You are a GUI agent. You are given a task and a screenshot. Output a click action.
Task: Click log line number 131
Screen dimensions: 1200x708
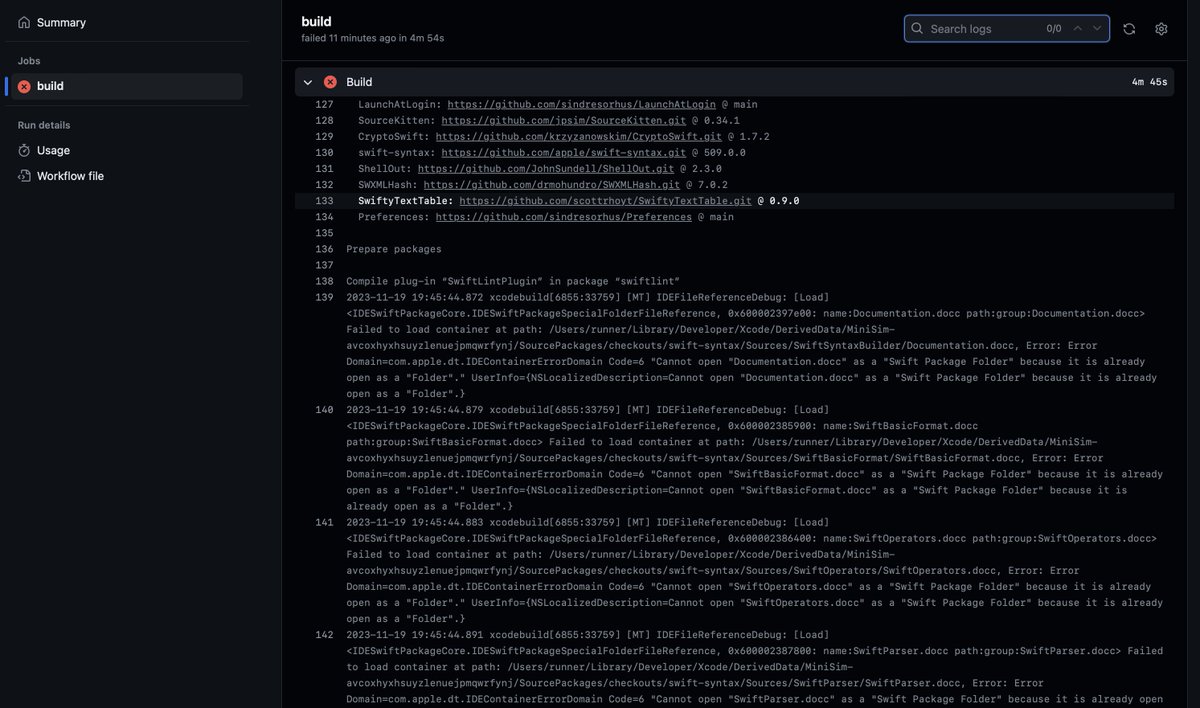[x=324, y=168]
